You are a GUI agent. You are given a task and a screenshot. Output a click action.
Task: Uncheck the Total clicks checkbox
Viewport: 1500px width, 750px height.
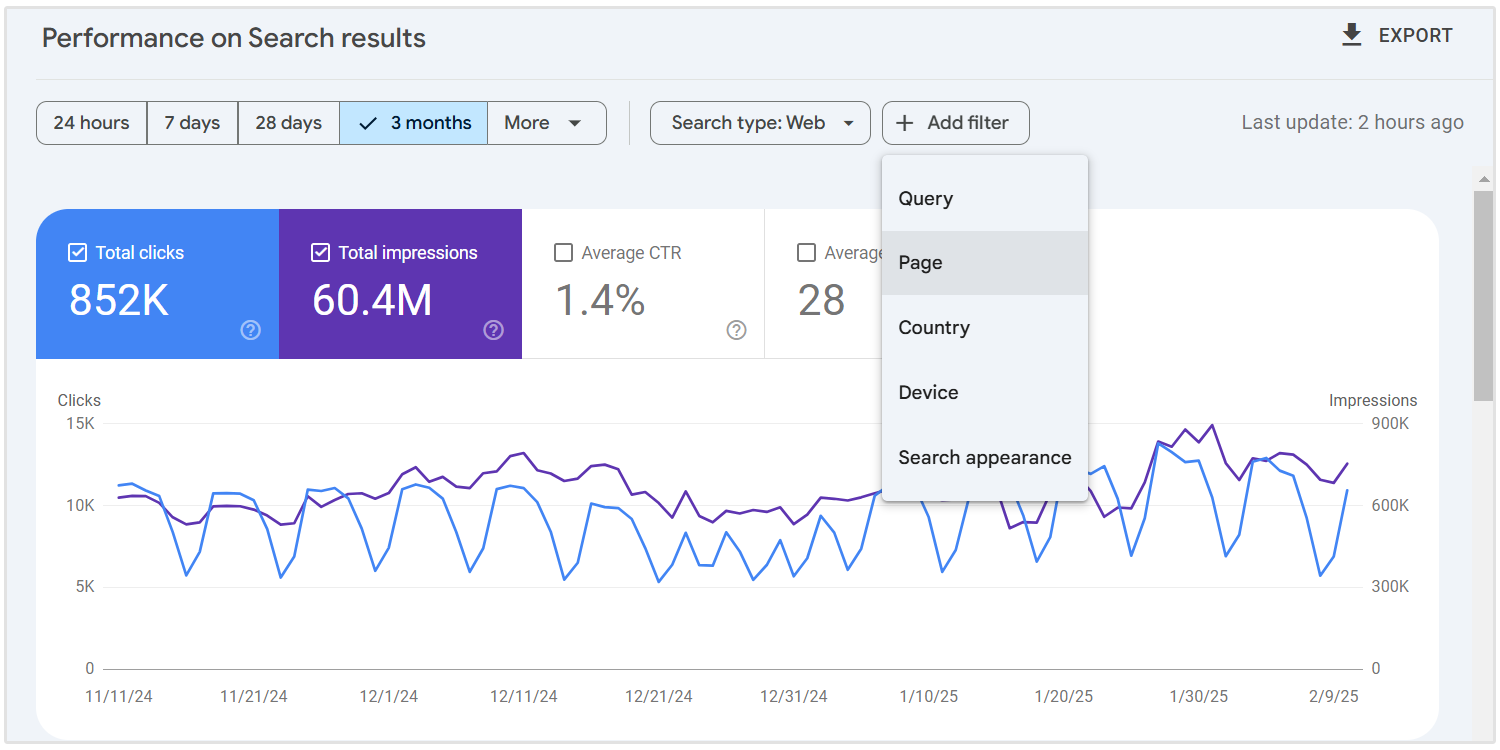(x=77, y=253)
